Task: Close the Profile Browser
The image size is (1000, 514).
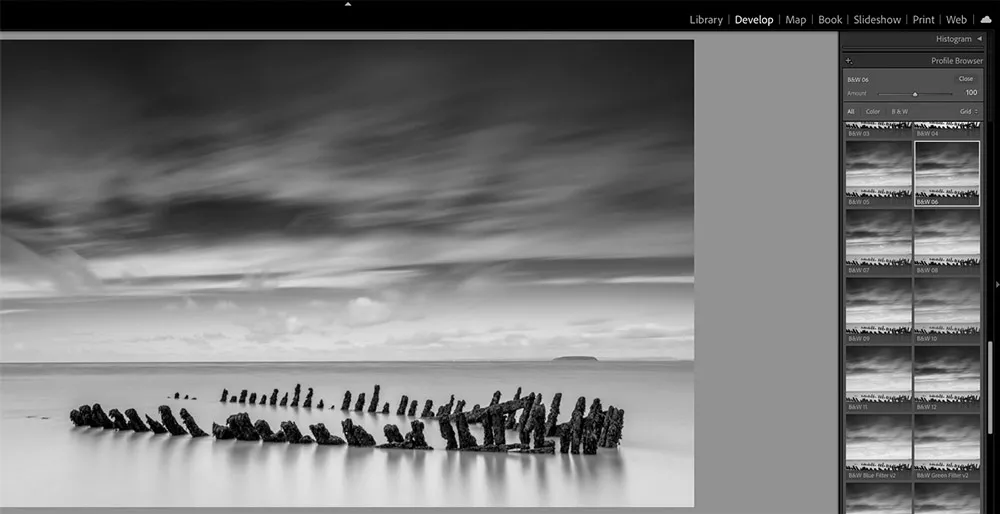Action: (966, 79)
